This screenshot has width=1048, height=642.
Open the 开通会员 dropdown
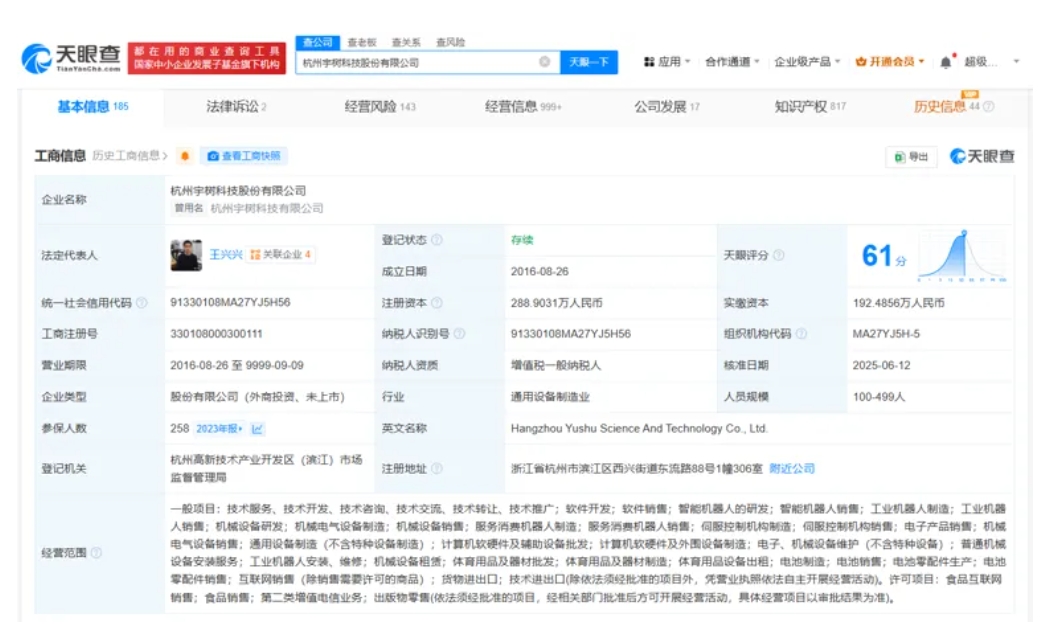pyautogui.click(x=890, y=61)
